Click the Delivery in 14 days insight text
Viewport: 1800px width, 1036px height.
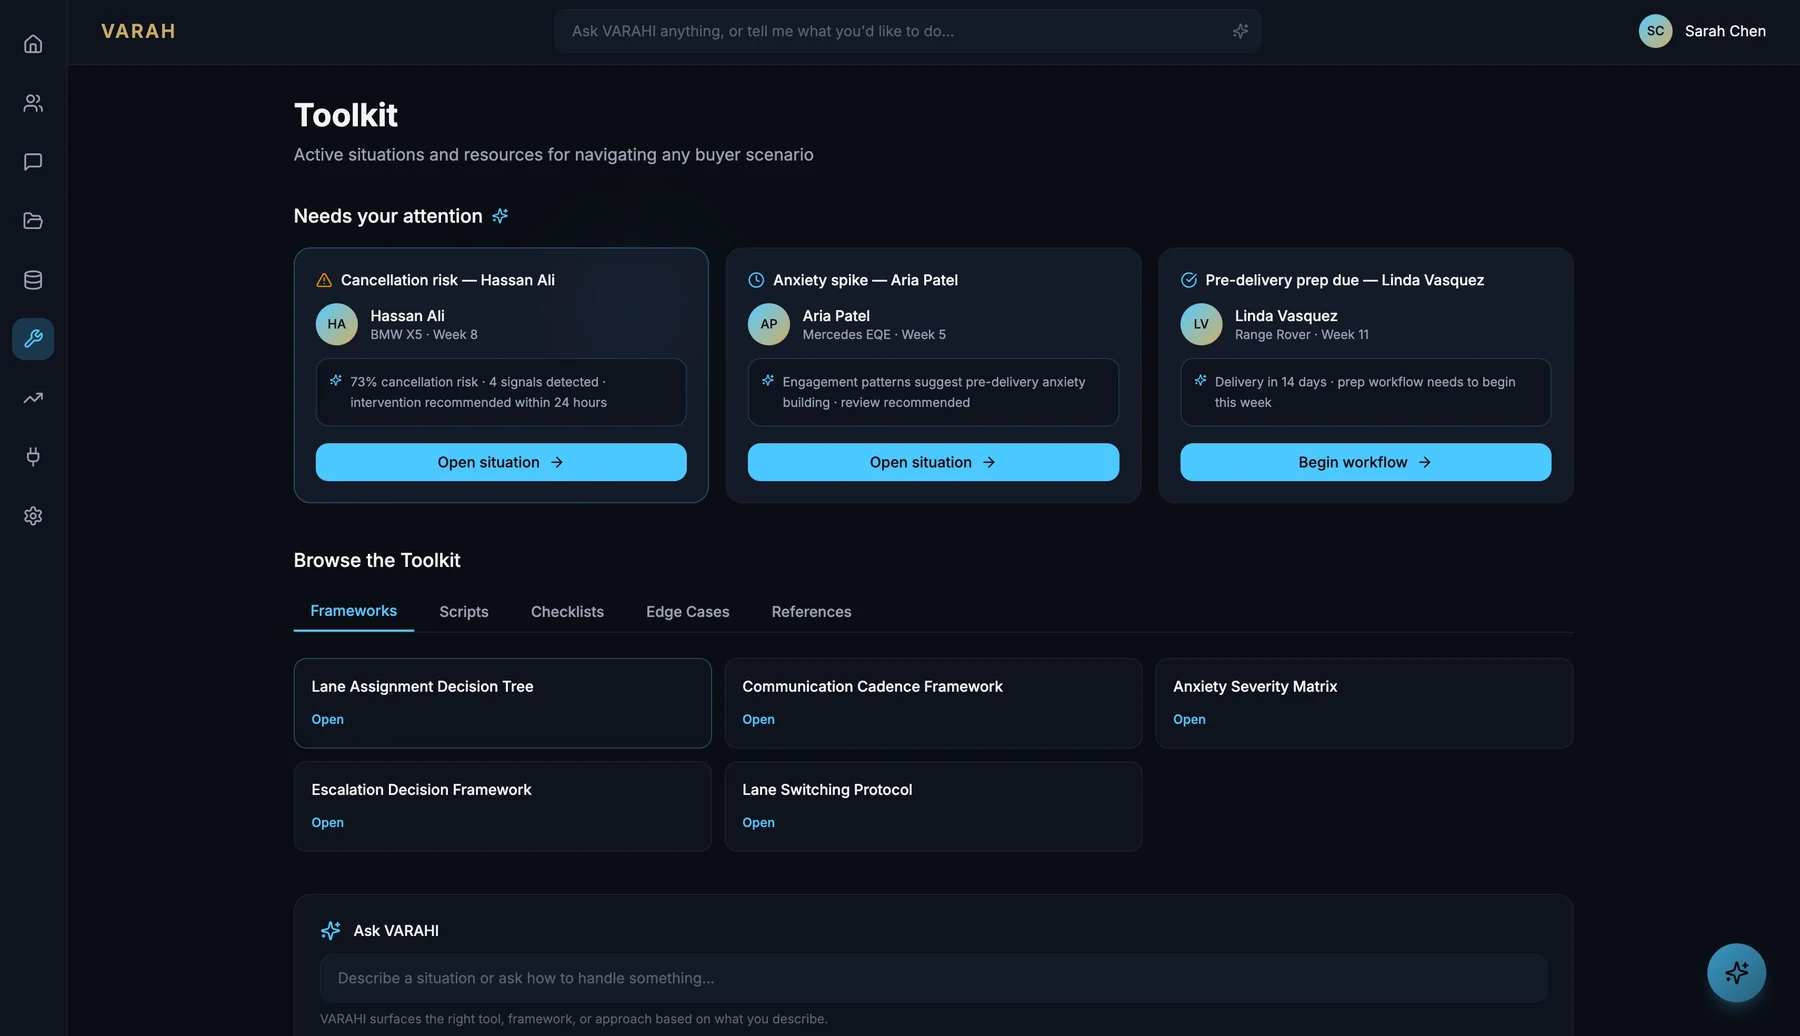pos(1365,392)
